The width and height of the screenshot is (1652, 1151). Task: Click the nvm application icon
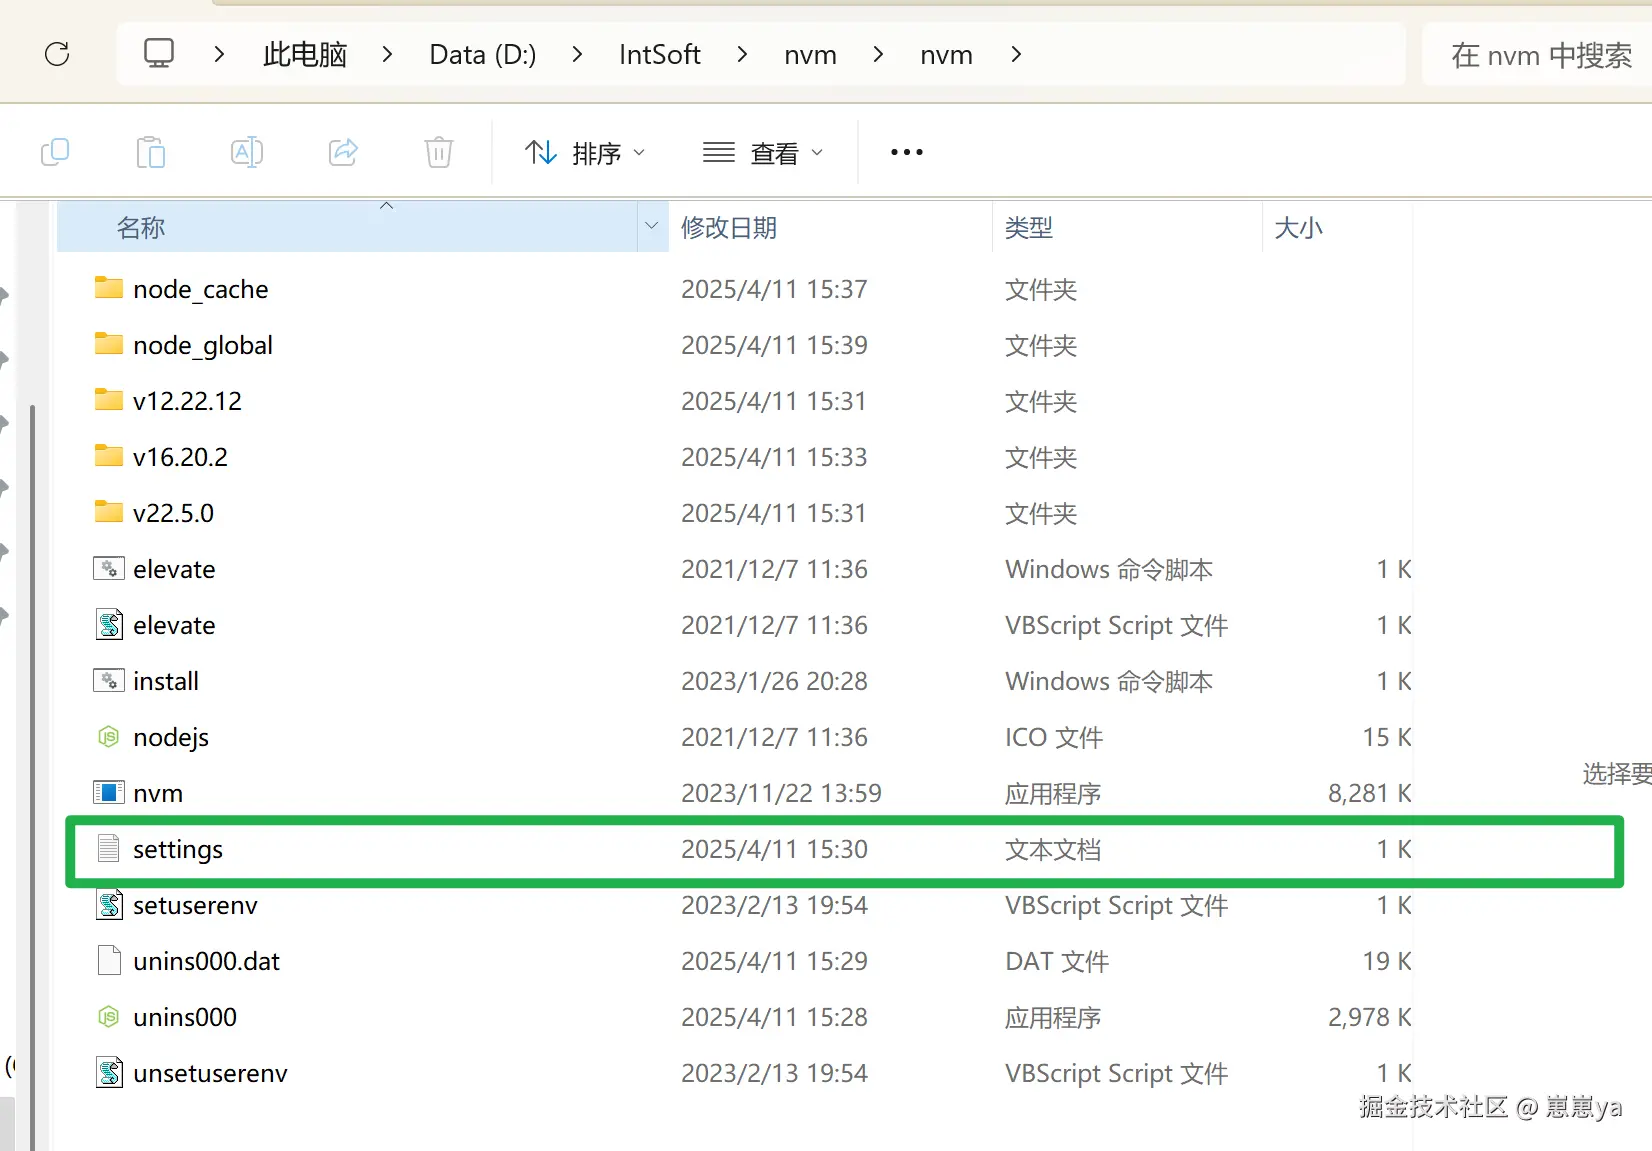(x=109, y=792)
